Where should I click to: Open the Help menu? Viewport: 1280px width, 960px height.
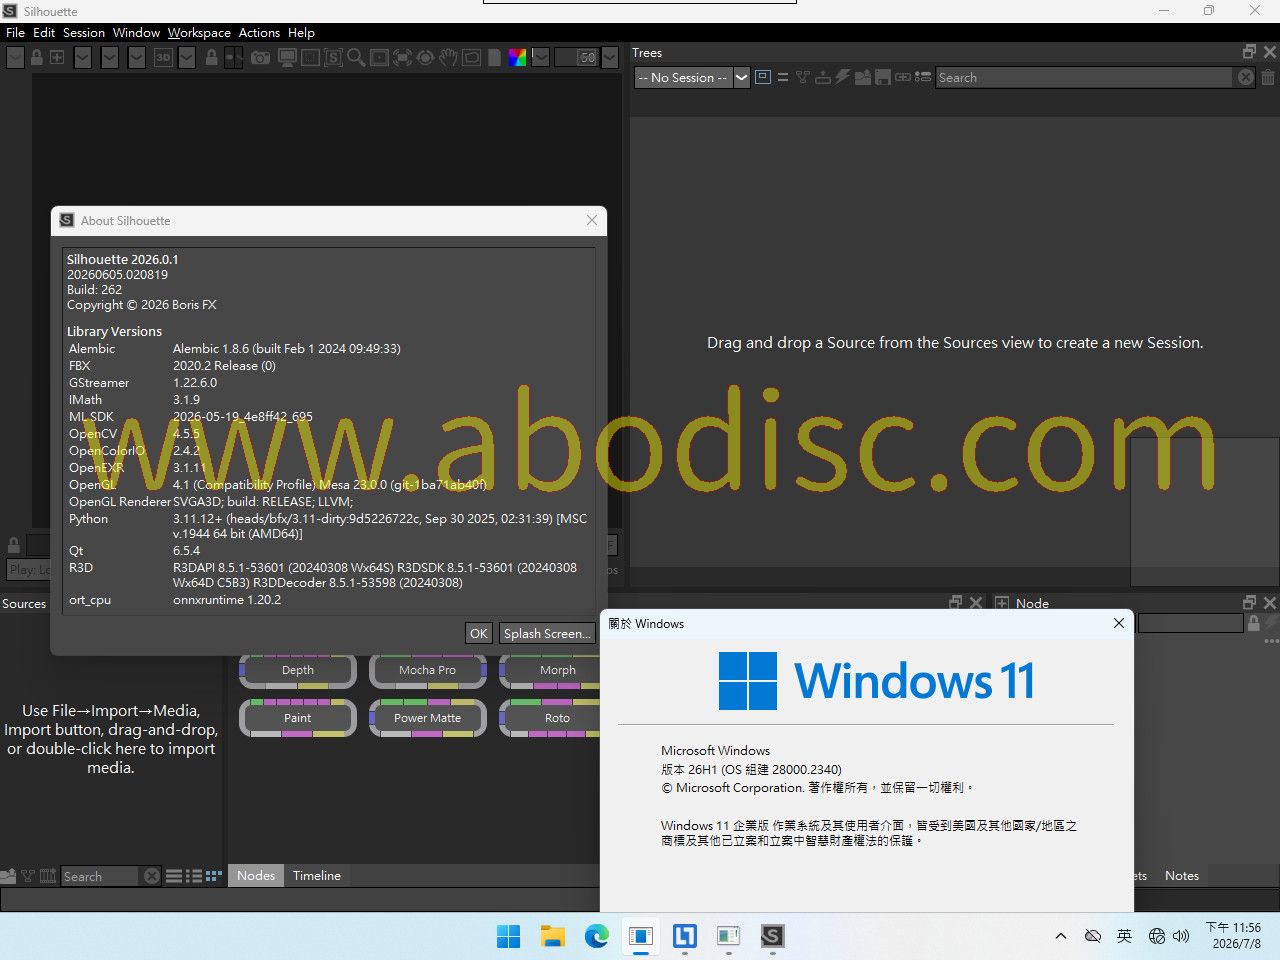(x=301, y=33)
